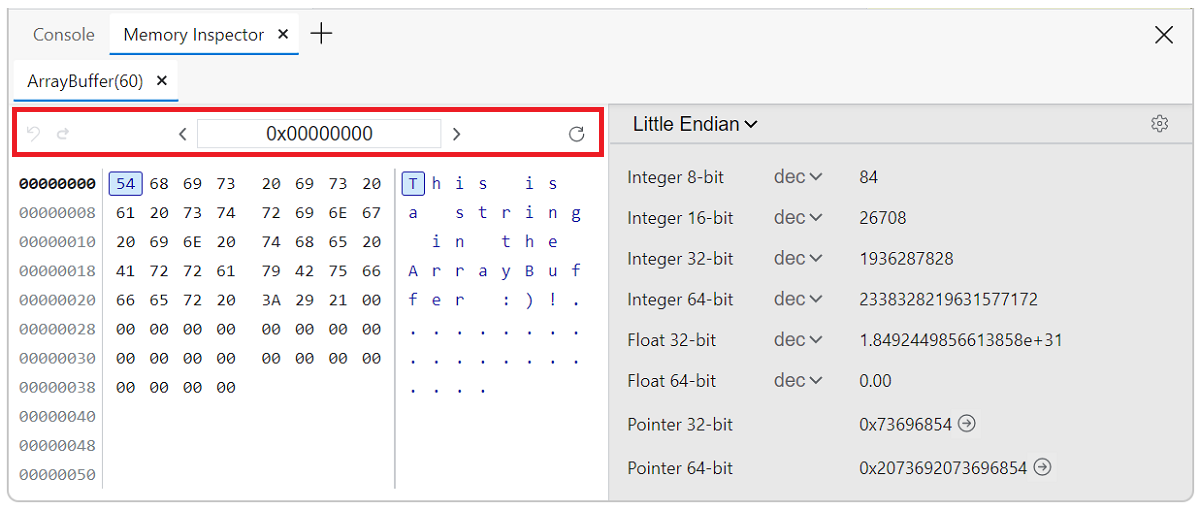This screenshot has height=510, width=1200.
Task: Refresh the memory view
Action: pos(576,134)
